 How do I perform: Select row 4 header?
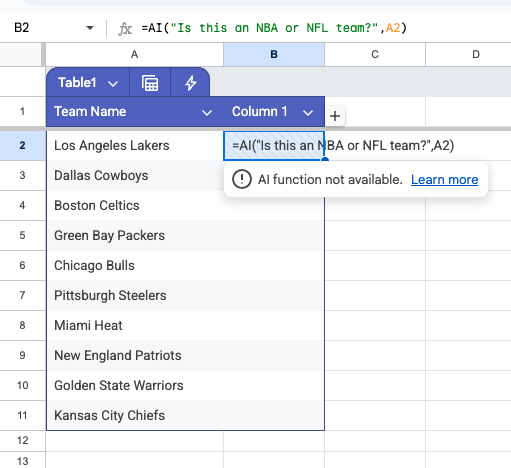click(22, 205)
